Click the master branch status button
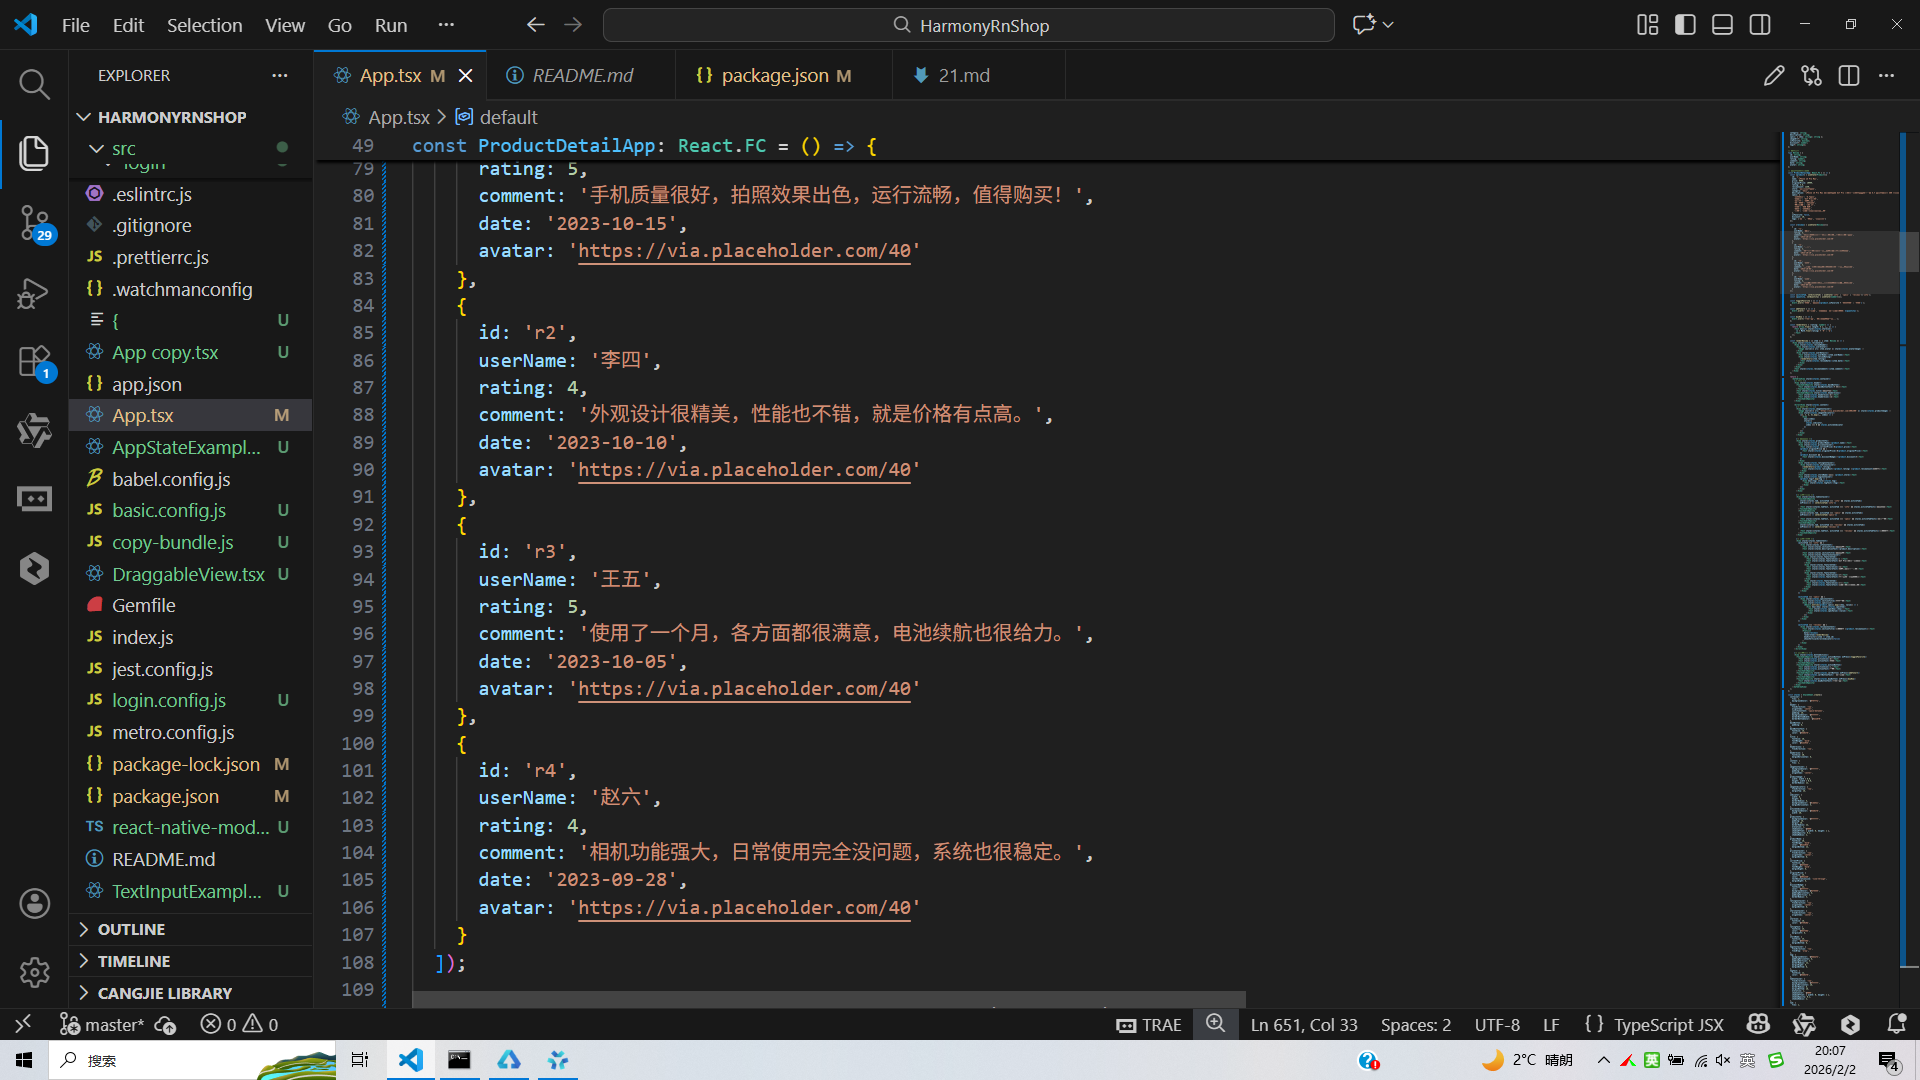This screenshot has width=1920, height=1080. [102, 1024]
